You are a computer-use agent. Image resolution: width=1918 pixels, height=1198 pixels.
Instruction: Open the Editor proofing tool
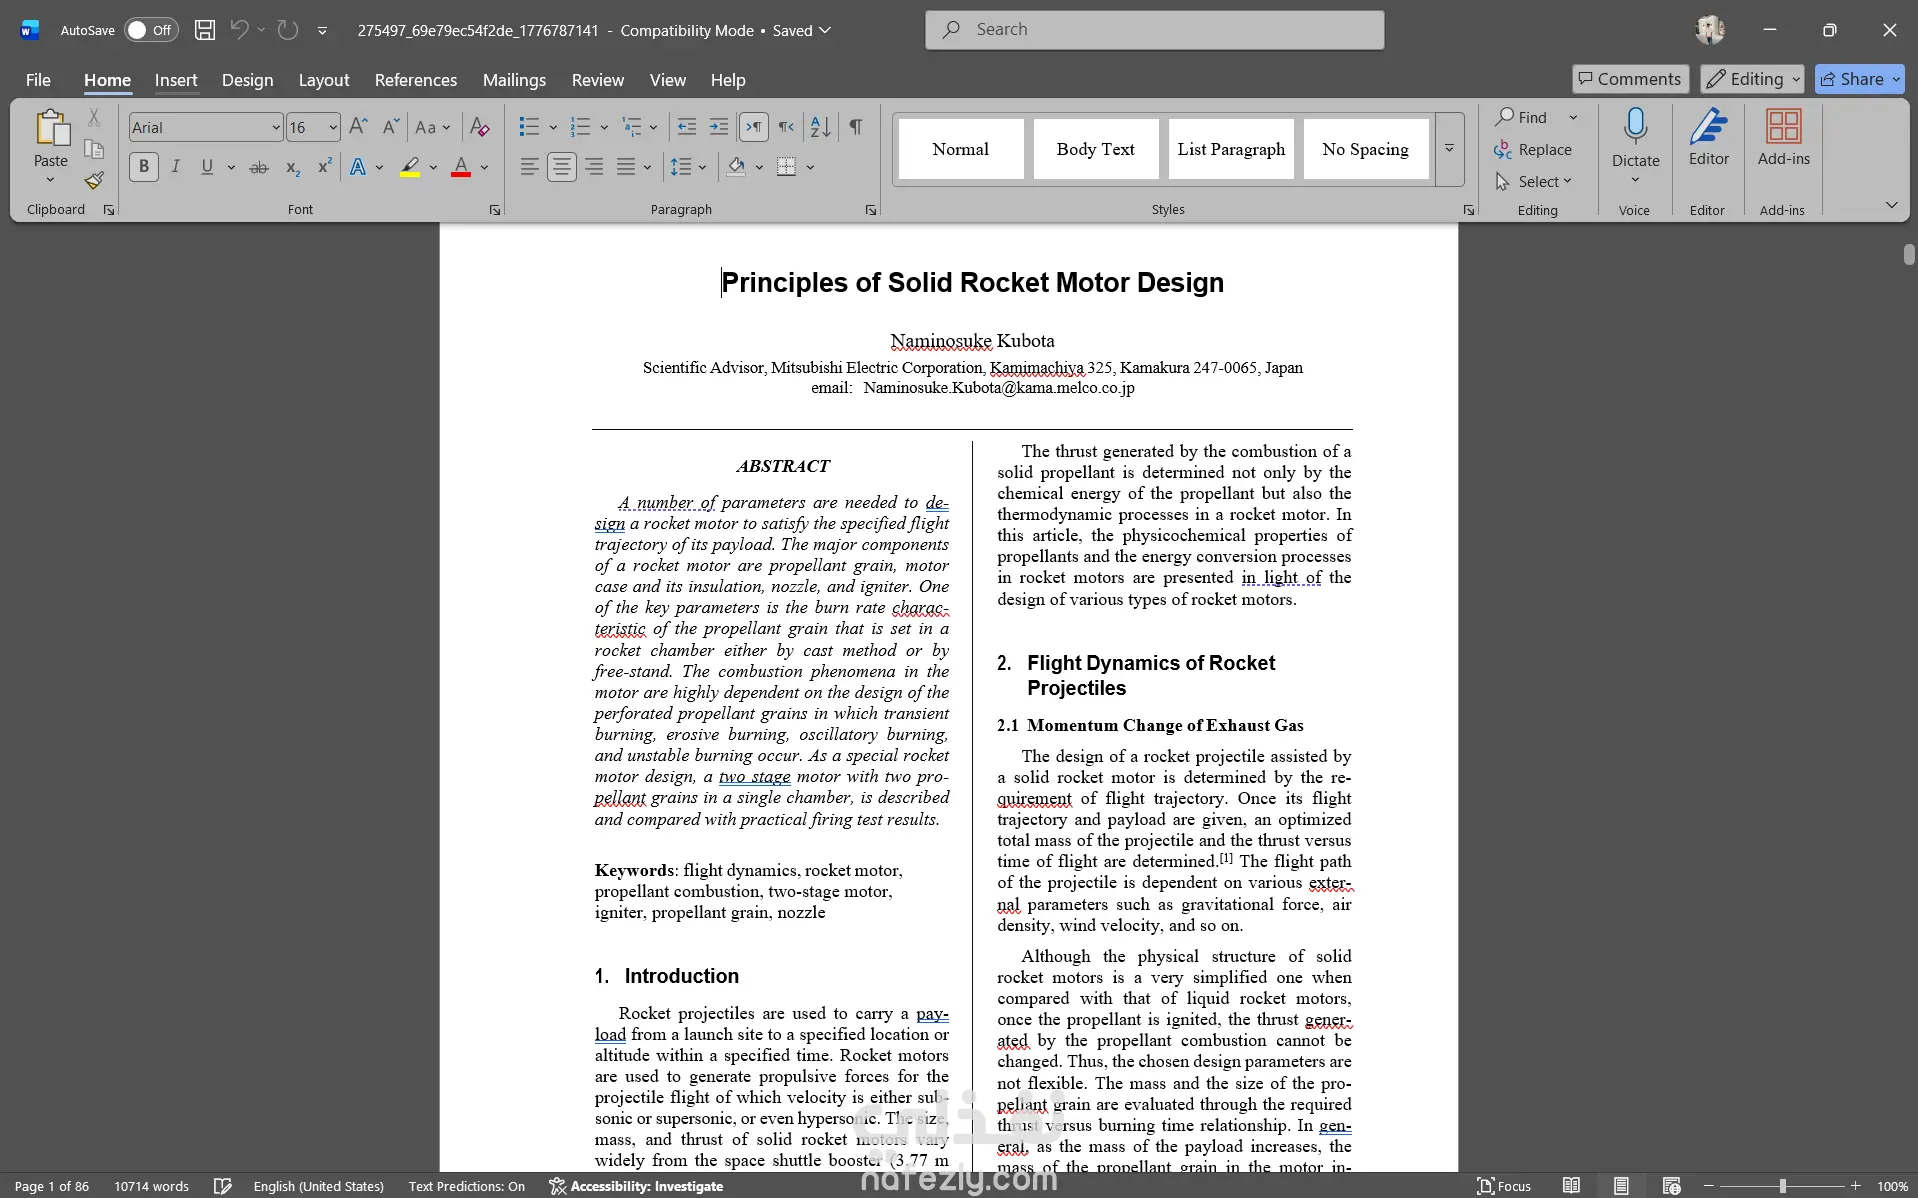[x=1708, y=139]
